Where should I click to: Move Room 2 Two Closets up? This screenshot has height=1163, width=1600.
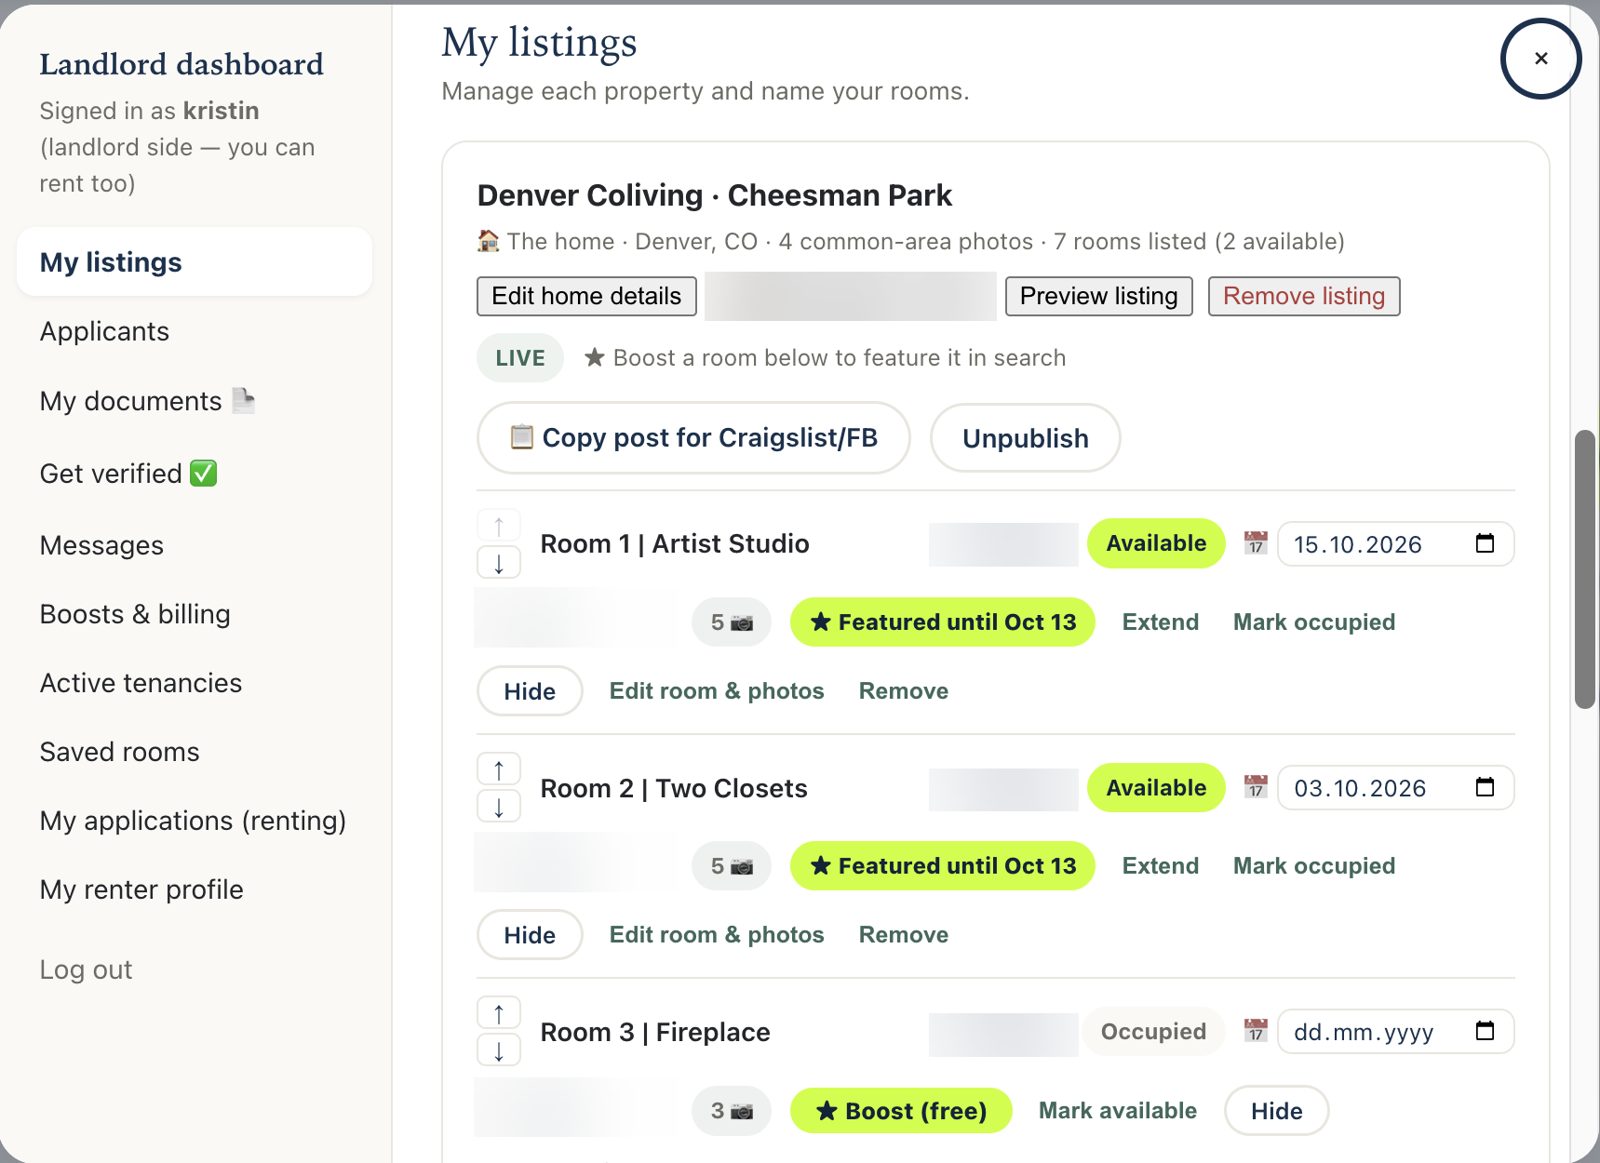coord(499,769)
